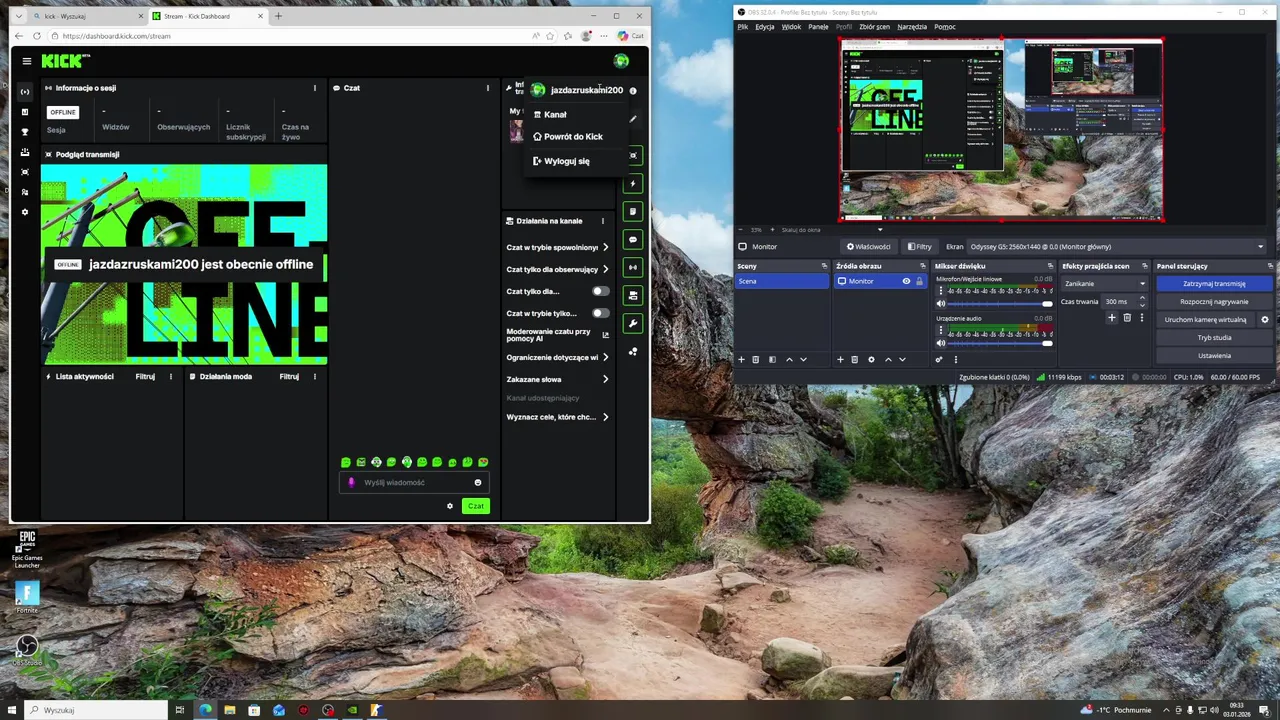
Task: Open Lista aktywności three-dot menu
Action: point(171,377)
